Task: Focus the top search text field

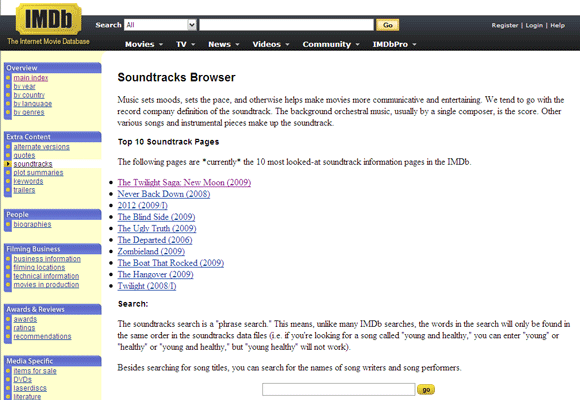Action: point(287,25)
